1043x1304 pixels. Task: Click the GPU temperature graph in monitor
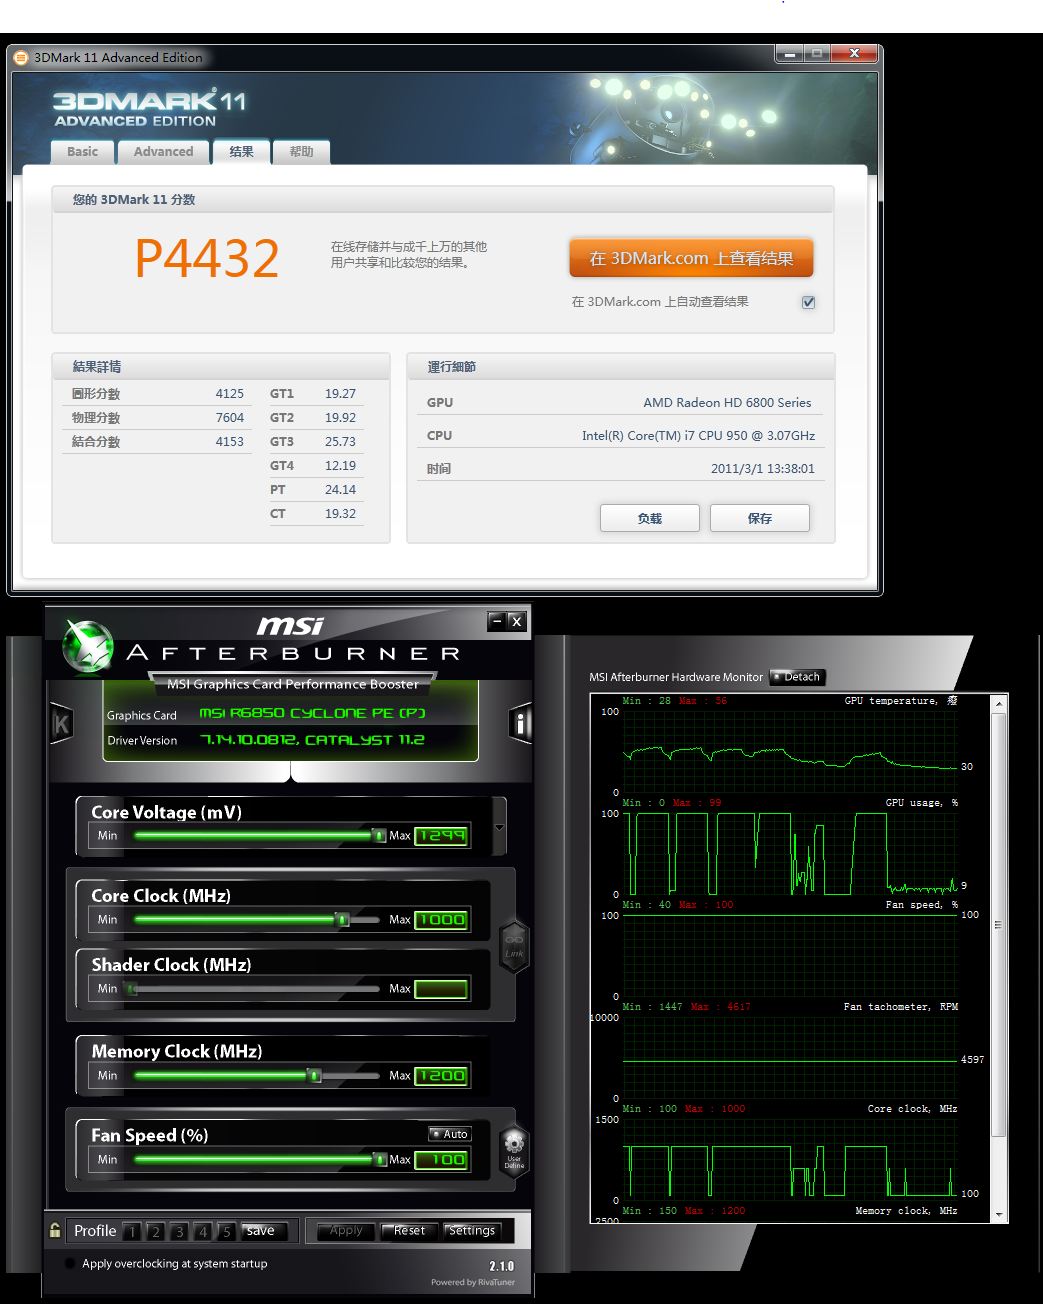[790, 752]
